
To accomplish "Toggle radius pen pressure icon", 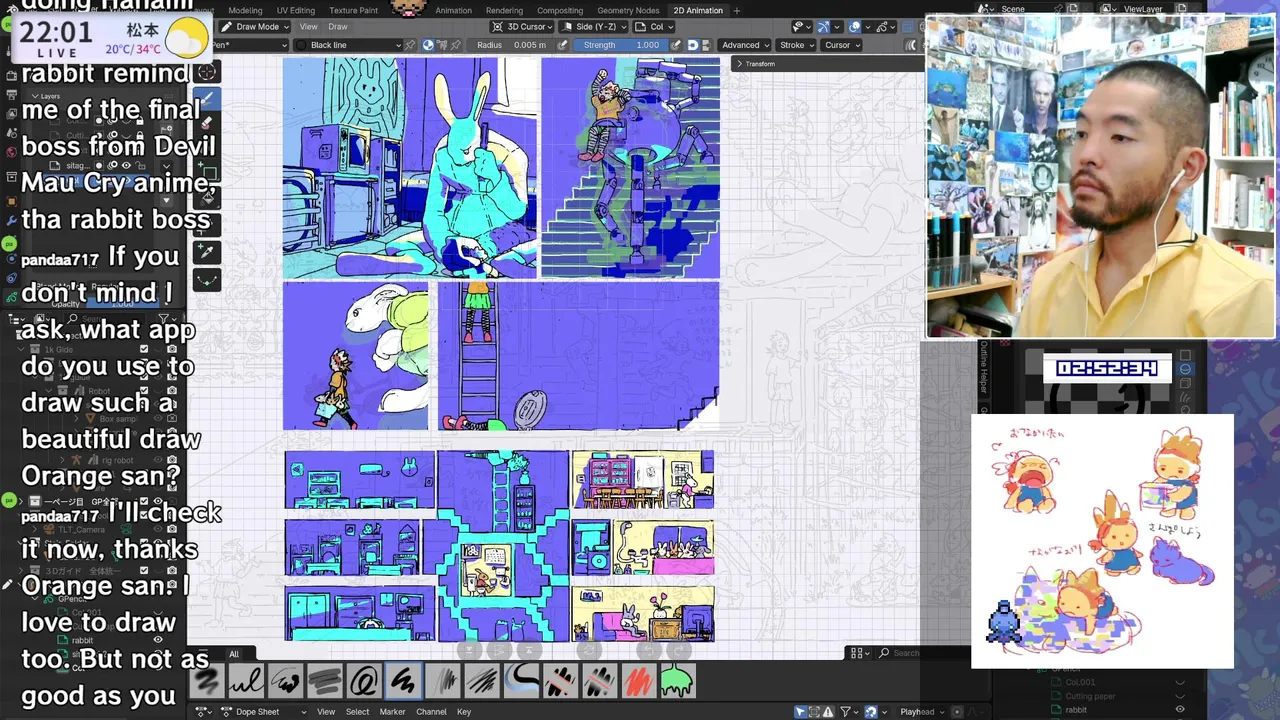I will pos(562,45).
